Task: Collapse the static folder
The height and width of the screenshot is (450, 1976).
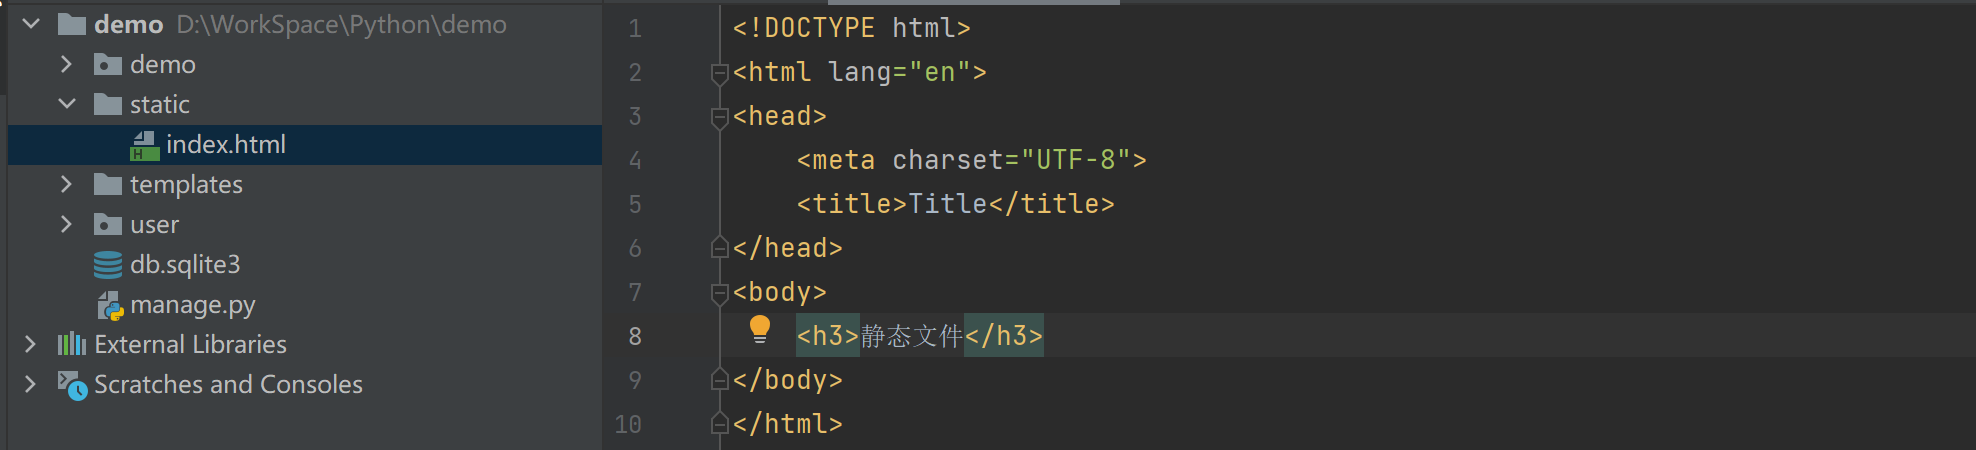Action: pyautogui.click(x=67, y=104)
